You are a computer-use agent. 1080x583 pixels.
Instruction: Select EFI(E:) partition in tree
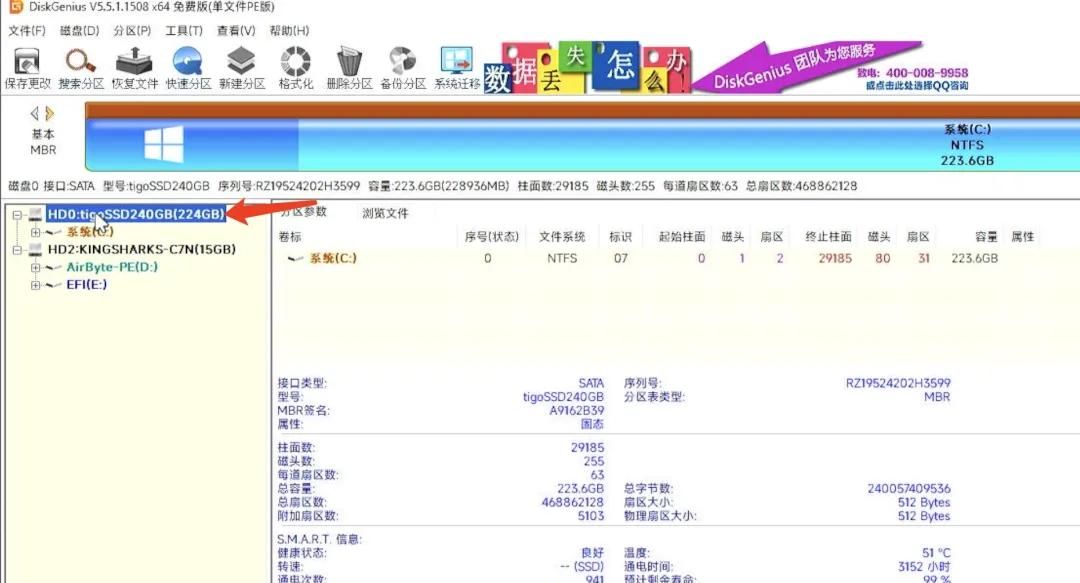87,285
